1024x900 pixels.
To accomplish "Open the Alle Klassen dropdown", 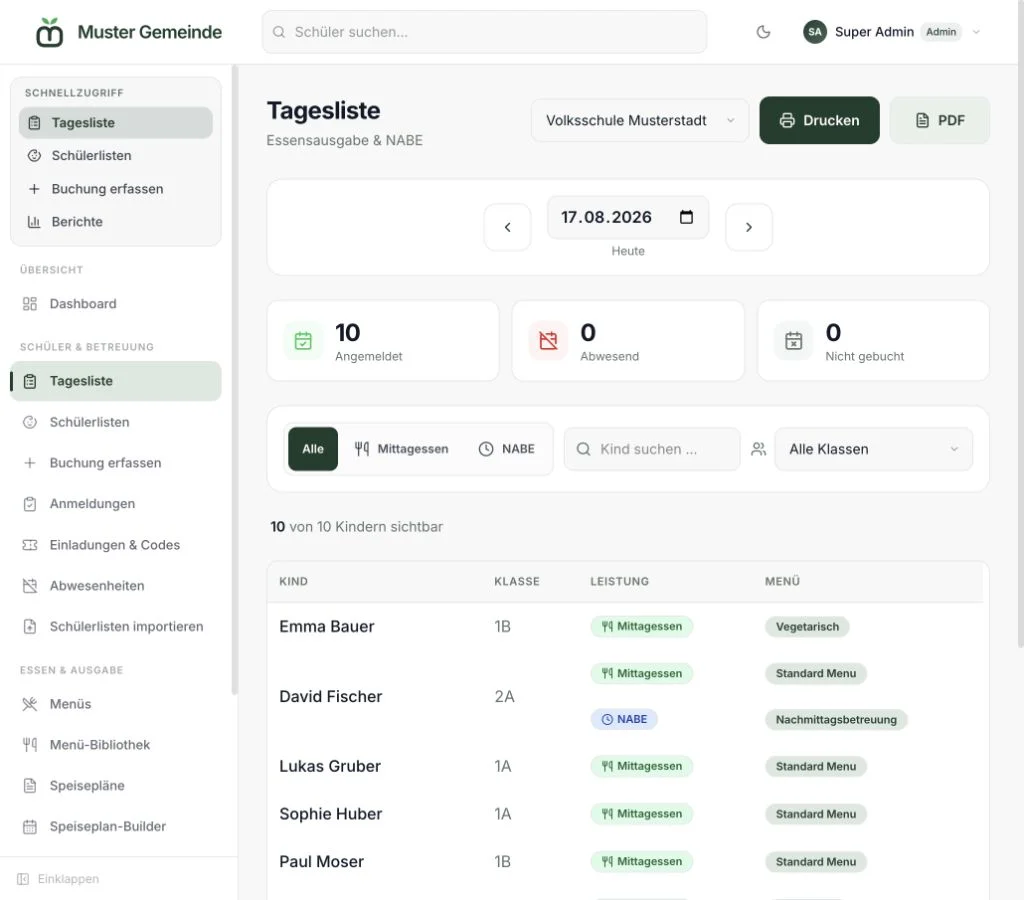I will [873, 449].
